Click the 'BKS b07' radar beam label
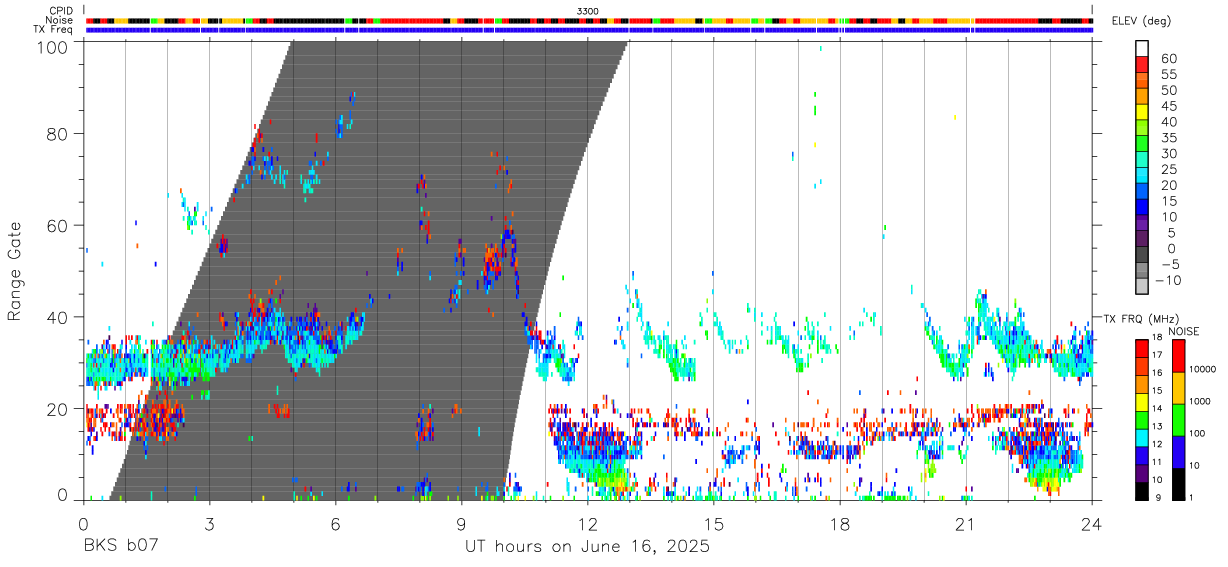Screen dimensions: 1228x567 pyautogui.click(x=120, y=547)
